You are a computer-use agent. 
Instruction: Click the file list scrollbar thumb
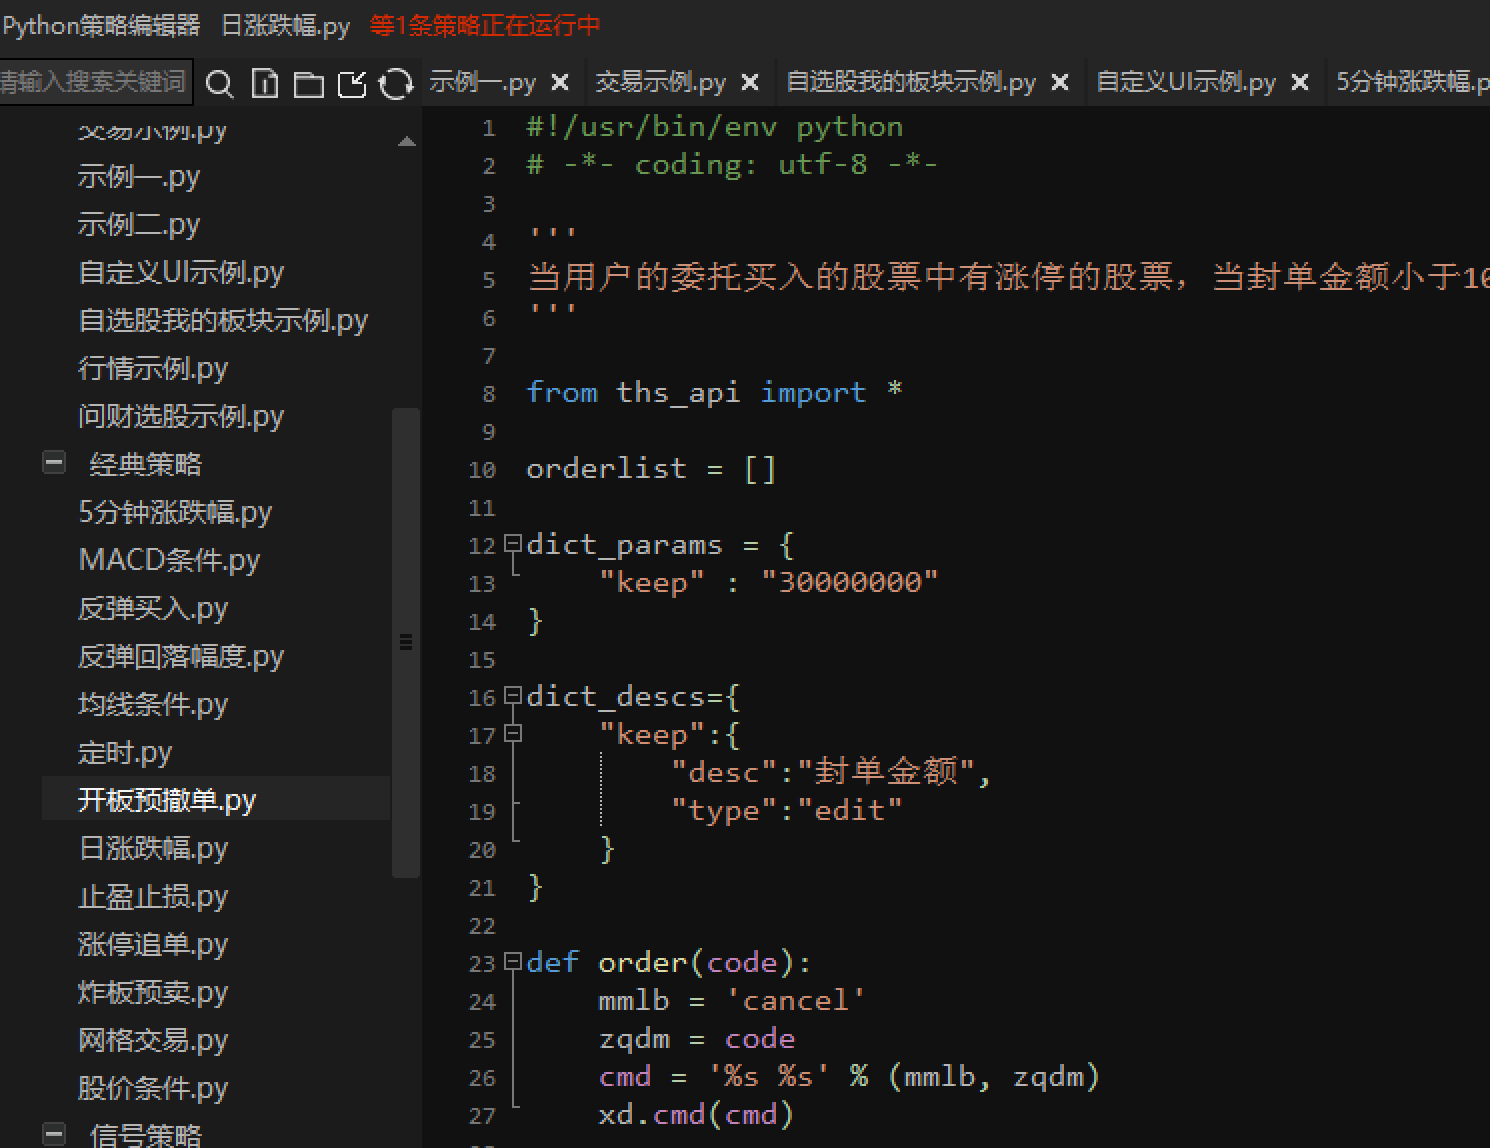406,642
